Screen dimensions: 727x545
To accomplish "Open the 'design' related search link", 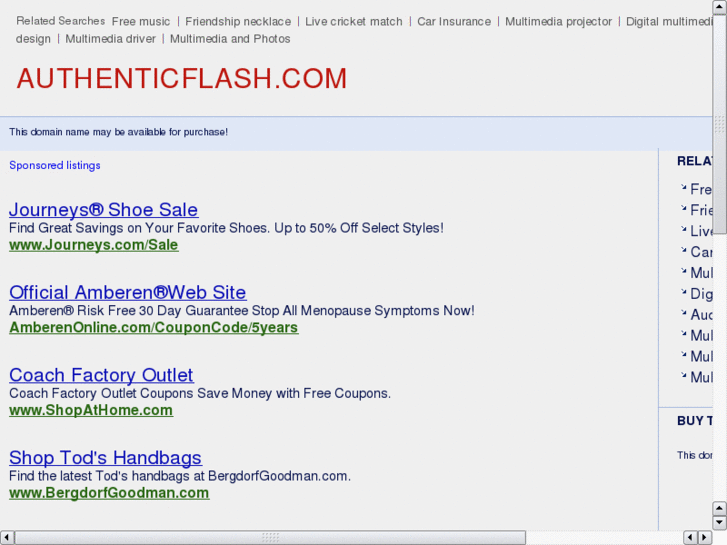I will coord(33,39).
